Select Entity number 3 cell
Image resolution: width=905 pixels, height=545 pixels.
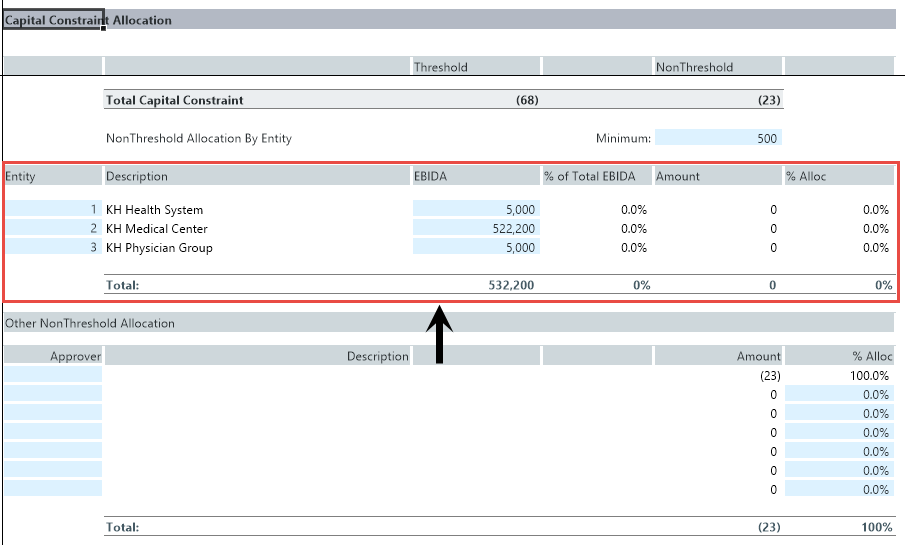(53, 248)
